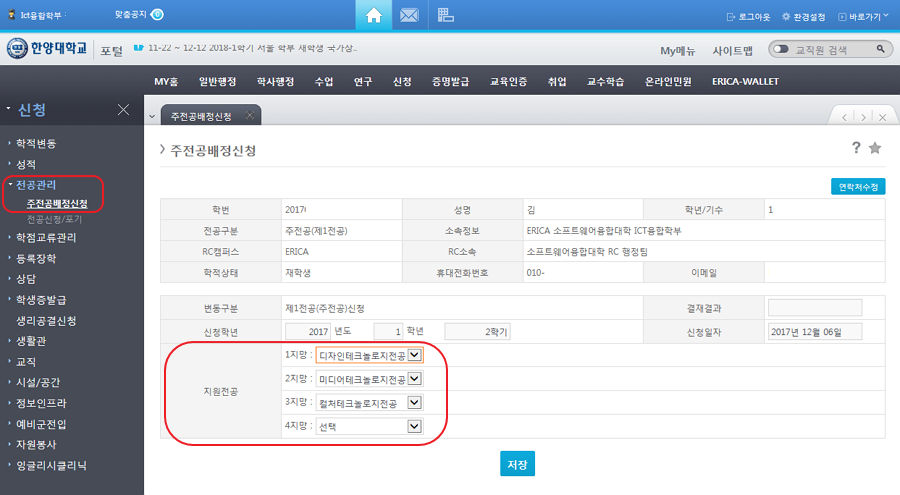Add page to favorites with star icon
The height and width of the screenshot is (495, 900).
pos(875,148)
